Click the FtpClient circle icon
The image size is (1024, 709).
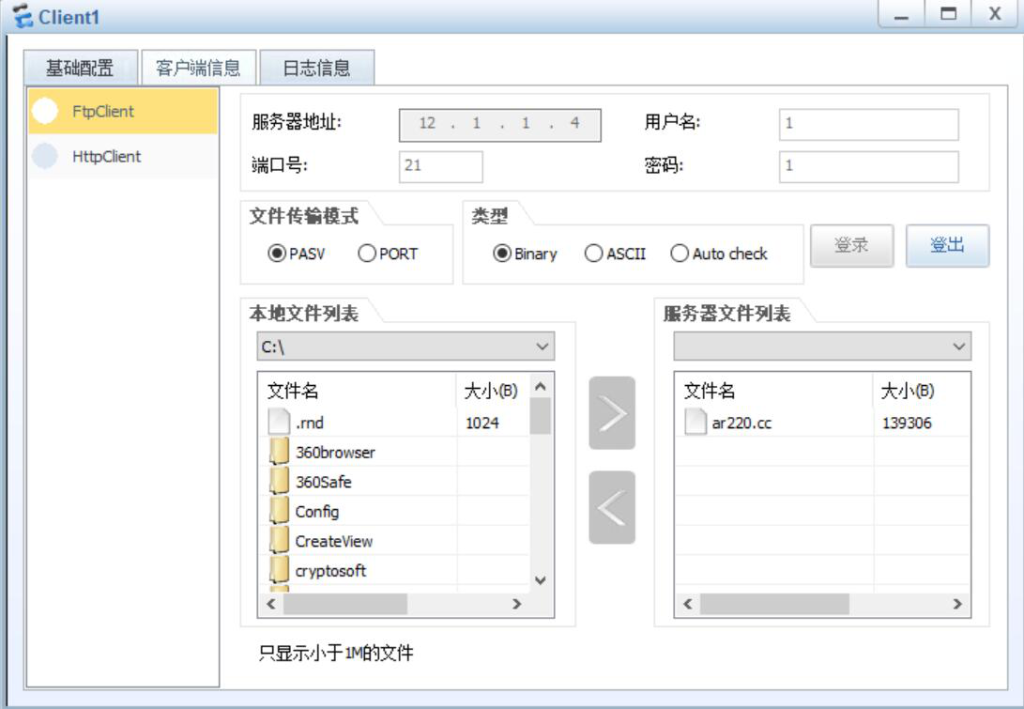pyautogui.click(x=45, y=111)
